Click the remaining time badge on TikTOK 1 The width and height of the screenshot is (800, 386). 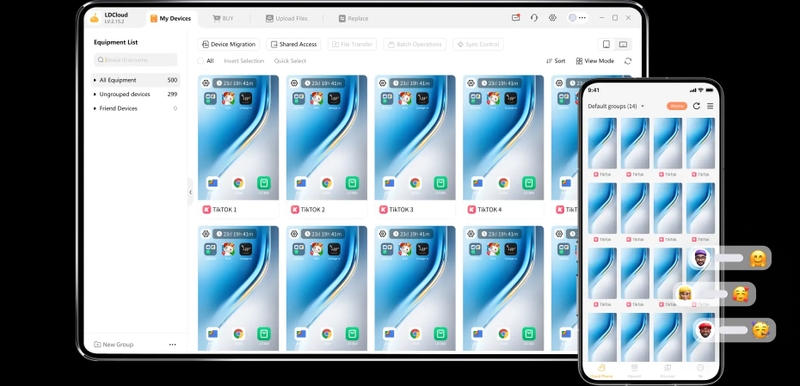[x=234, y=83]
